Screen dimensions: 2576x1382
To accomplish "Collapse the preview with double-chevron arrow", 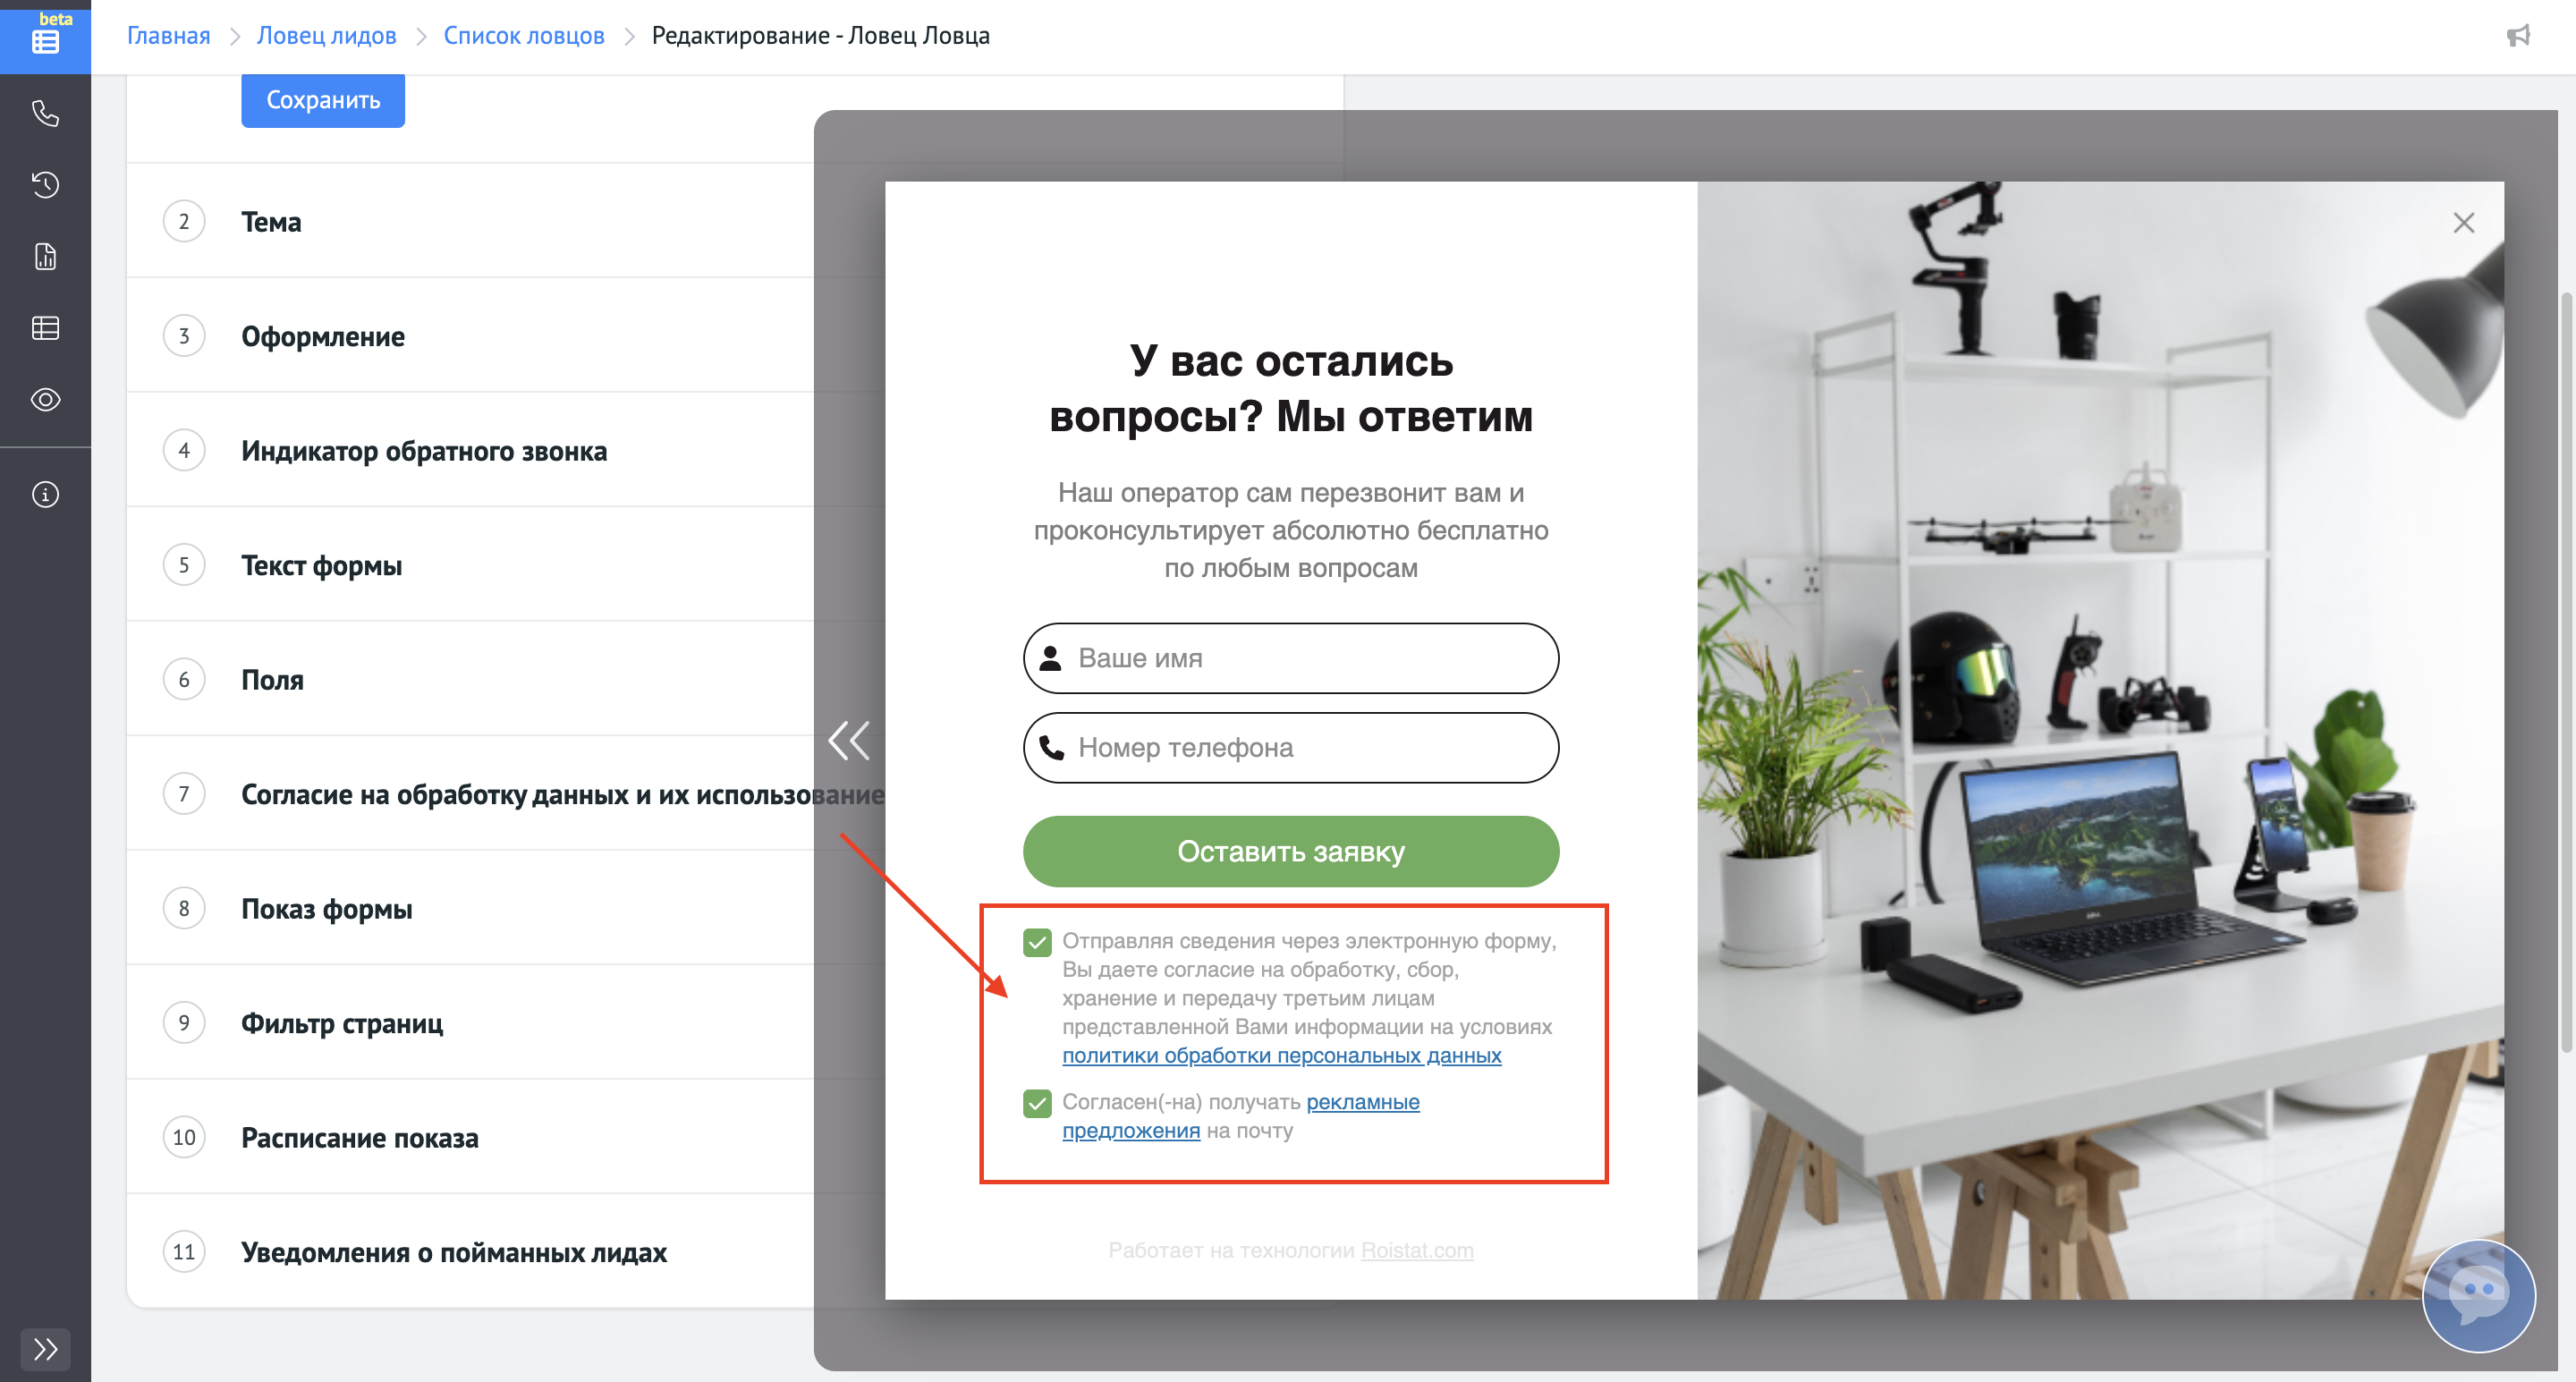I will click(849, 741).
